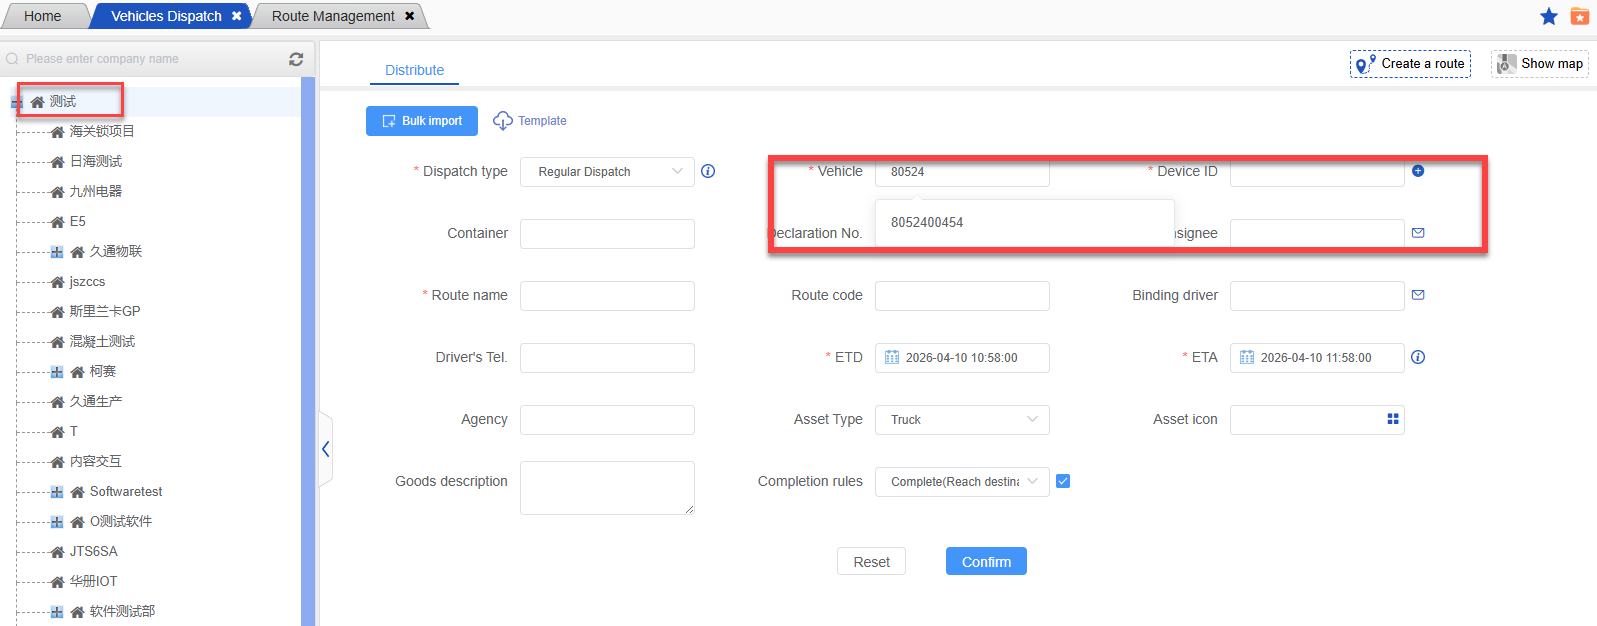Click the envelope icon beside Binding driver
Image resolution: width=1597 pixels, height=626 pixels.
pyautogui.click(x=1417, y=295)
